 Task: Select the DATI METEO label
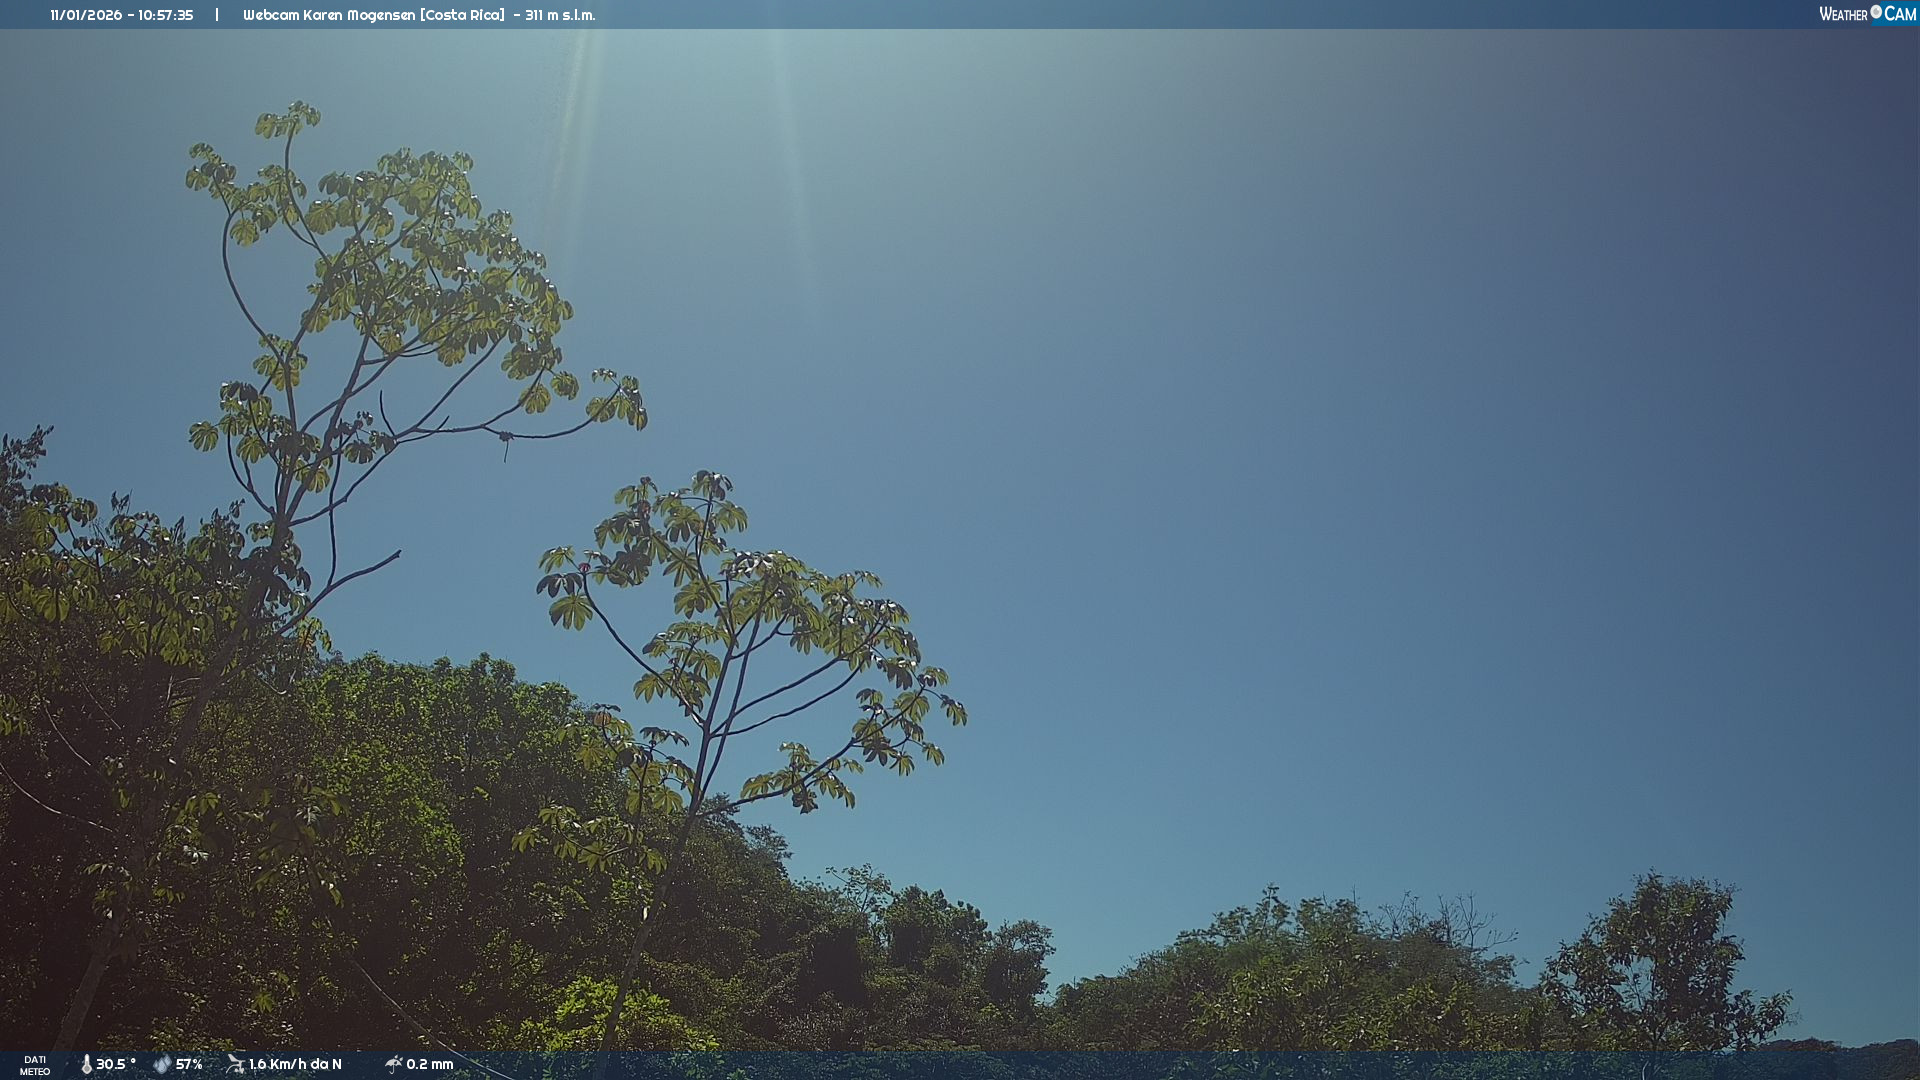click(35, 1065)
